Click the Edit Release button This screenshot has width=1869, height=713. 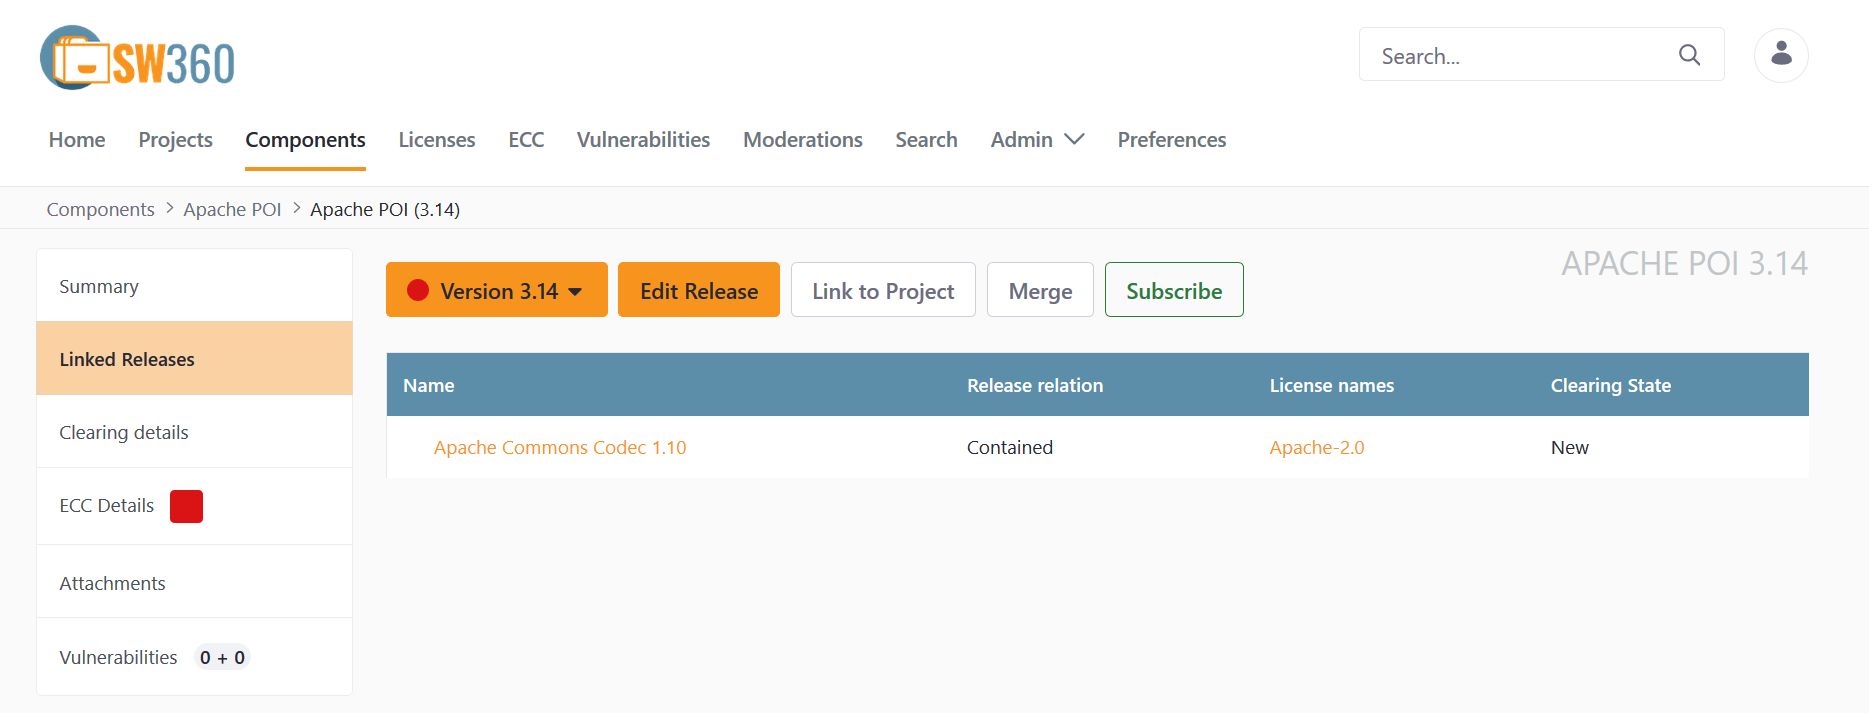point(699,290)
